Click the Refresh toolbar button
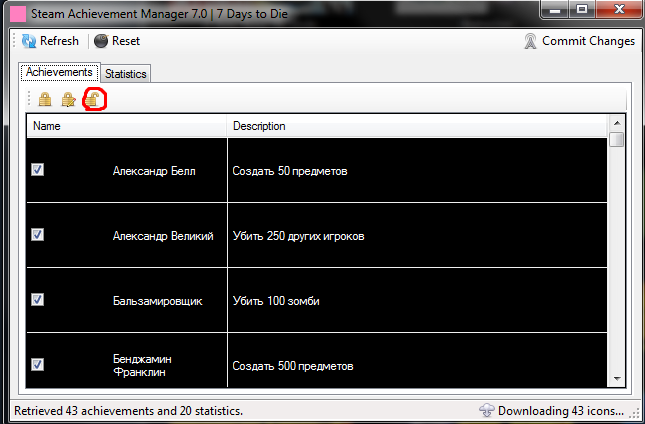 tap(50, 41)
